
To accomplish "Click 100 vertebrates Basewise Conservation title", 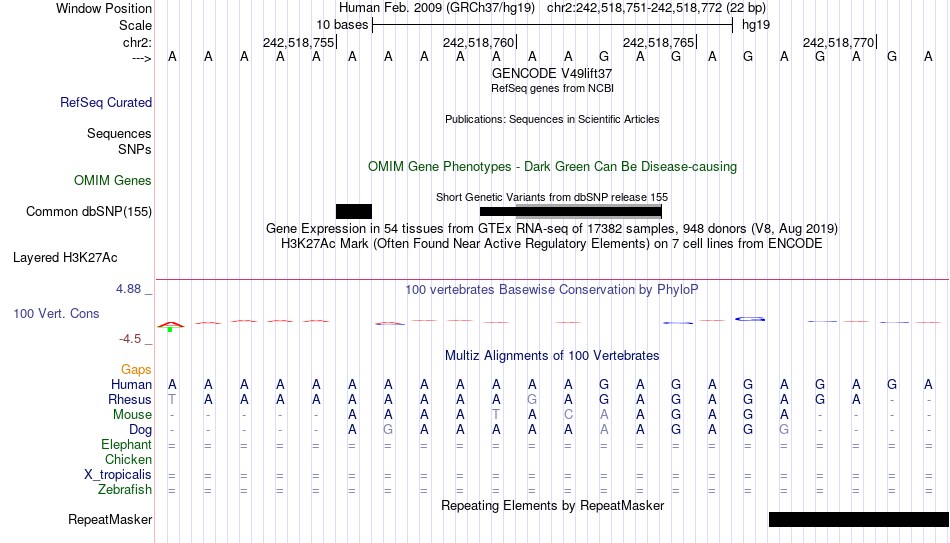I will 552,290.
